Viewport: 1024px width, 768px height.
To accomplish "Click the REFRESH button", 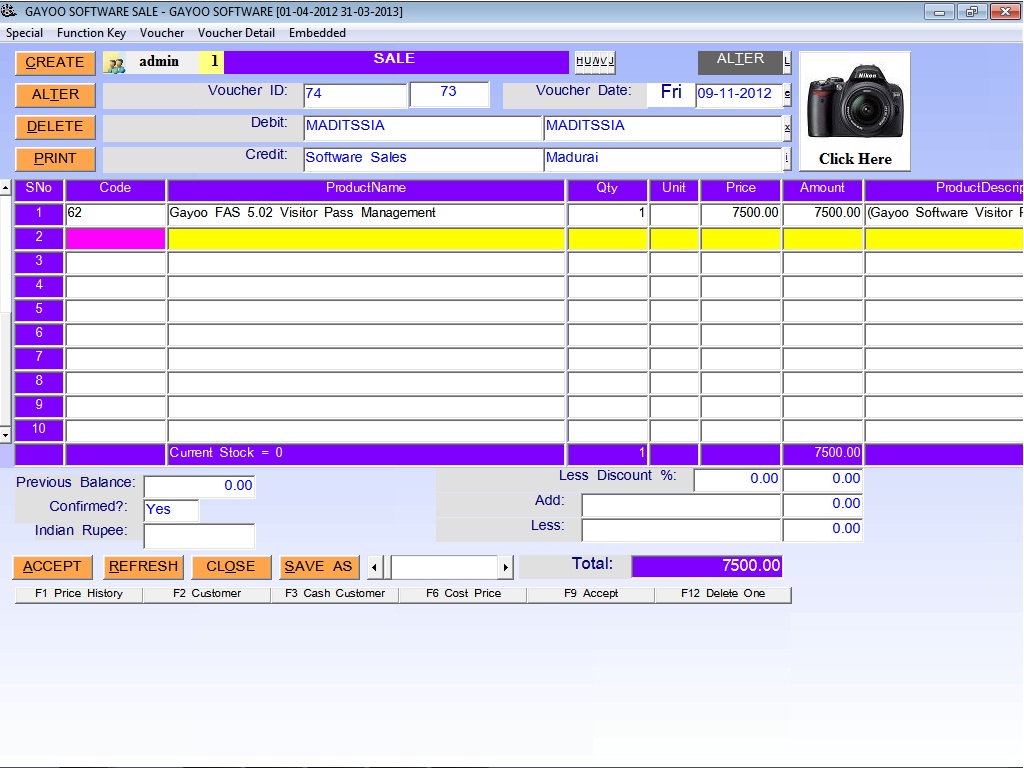I will coord(143,567).
